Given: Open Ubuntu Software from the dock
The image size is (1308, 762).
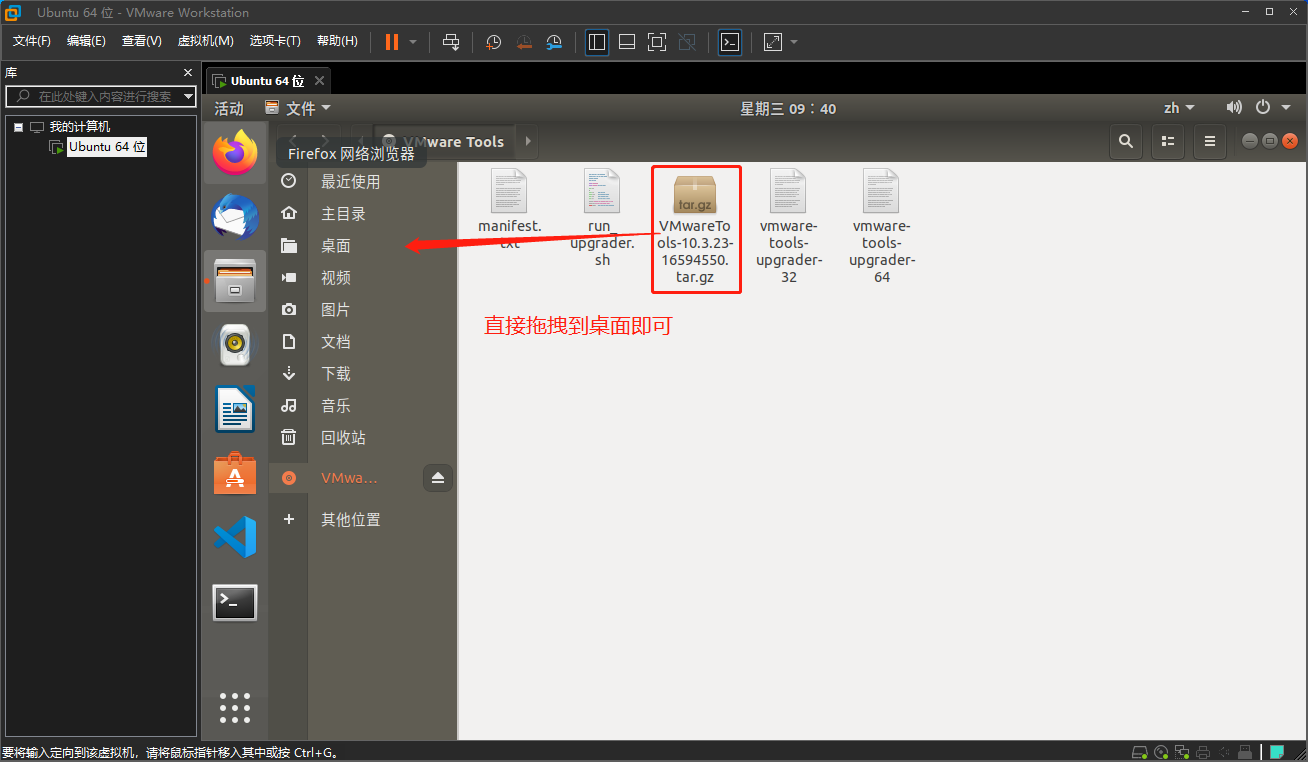Looking at the screenshot, I should tap(235, 473).
